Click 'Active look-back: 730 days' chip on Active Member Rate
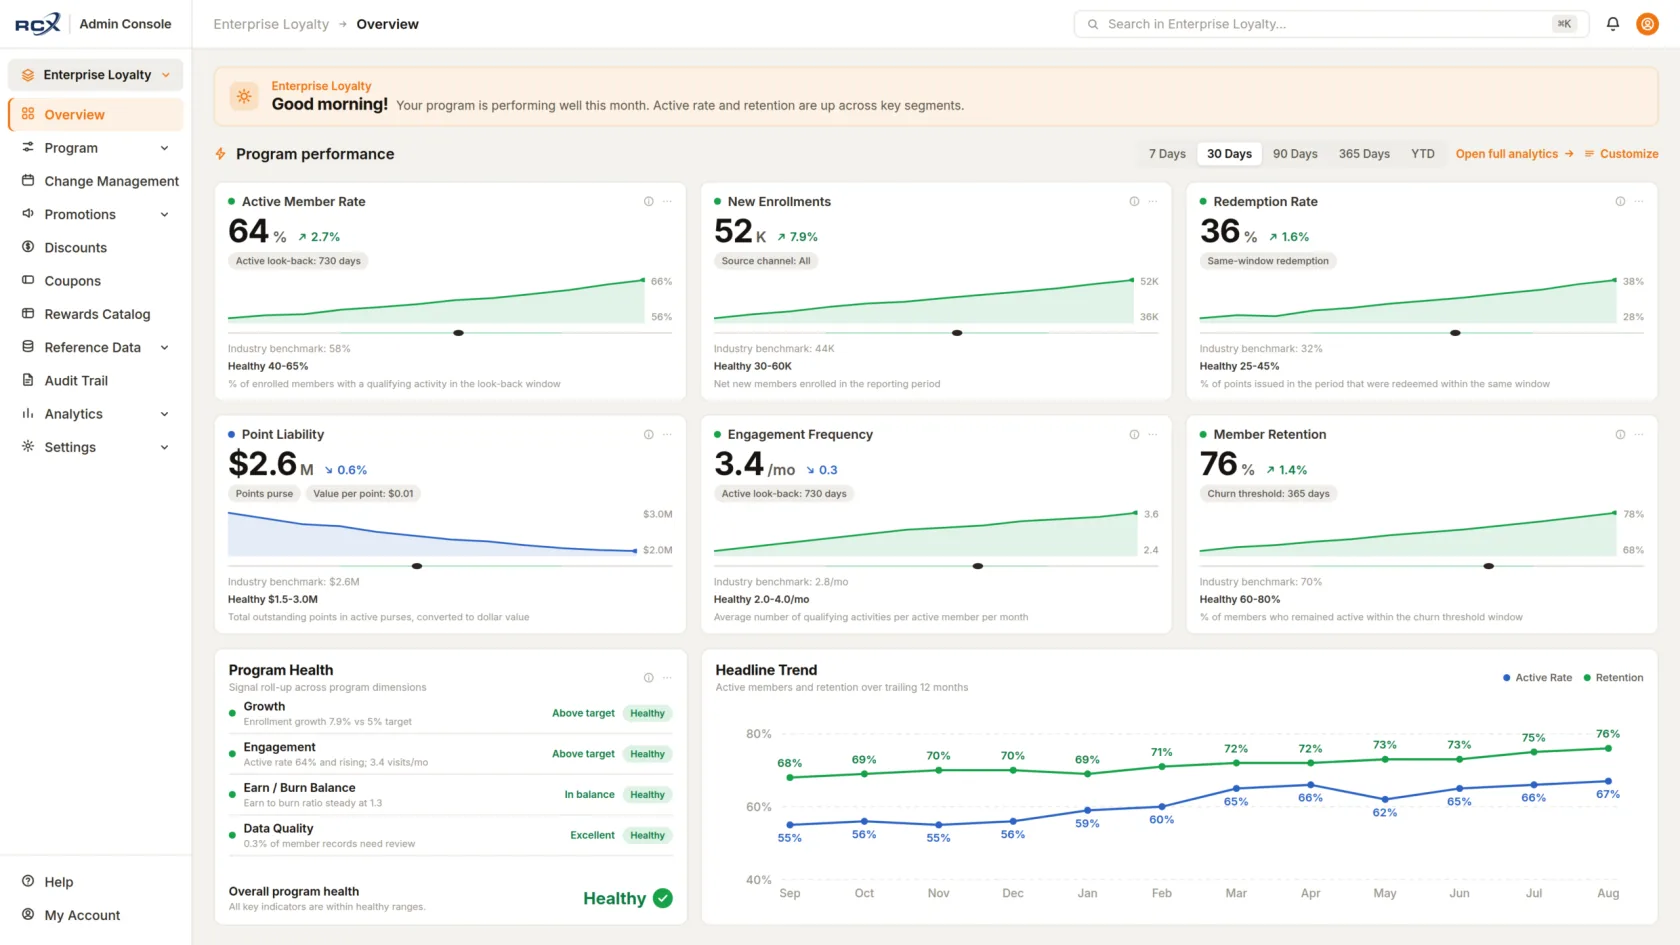 298,261
